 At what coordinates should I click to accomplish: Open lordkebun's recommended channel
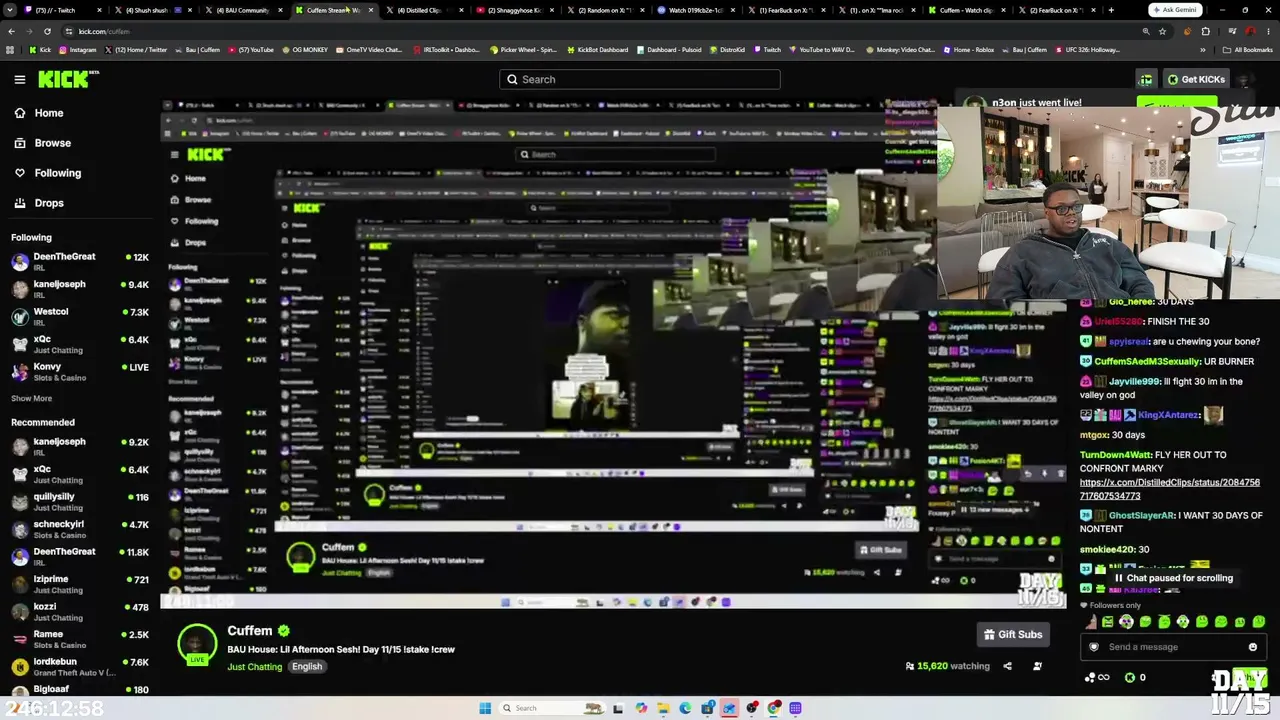(x=80, y=666)
